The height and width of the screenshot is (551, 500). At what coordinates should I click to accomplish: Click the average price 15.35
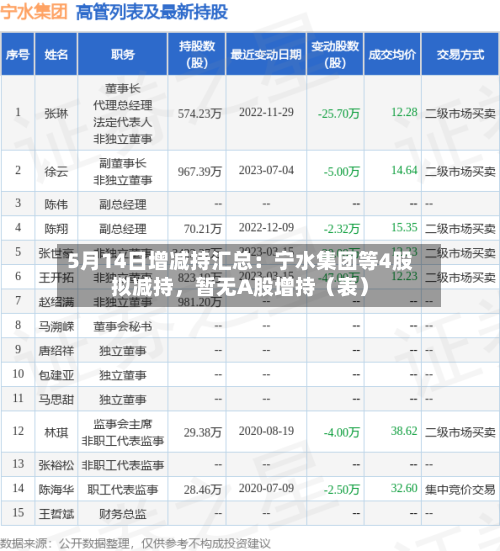404,227
